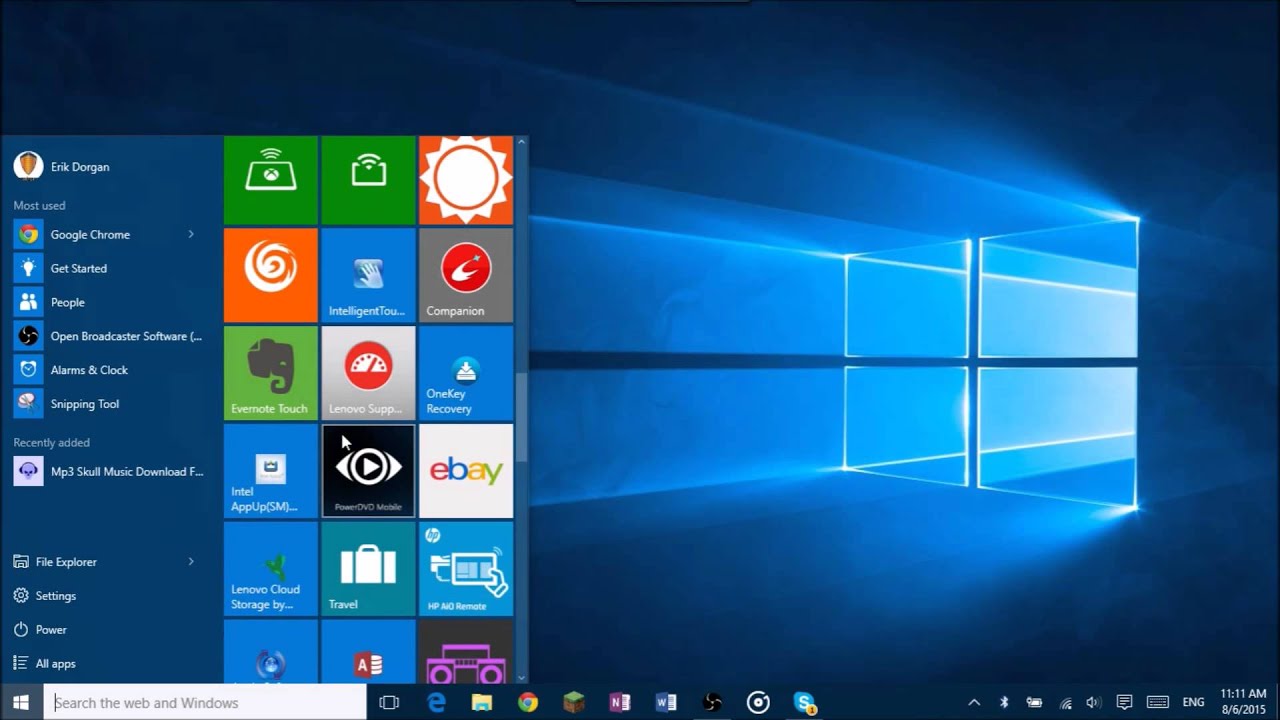Screen dimensions: 1280x720
Task: Open Skype from the taskbar
Action: coord(805,702)
